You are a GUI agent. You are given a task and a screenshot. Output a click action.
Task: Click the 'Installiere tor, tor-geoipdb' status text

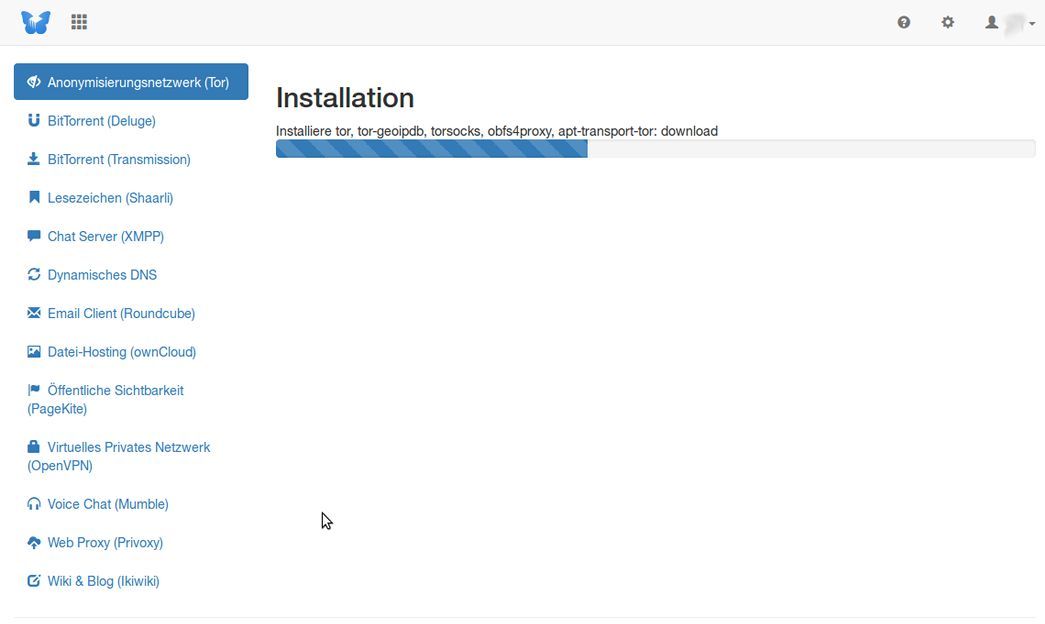click(497, 131)
